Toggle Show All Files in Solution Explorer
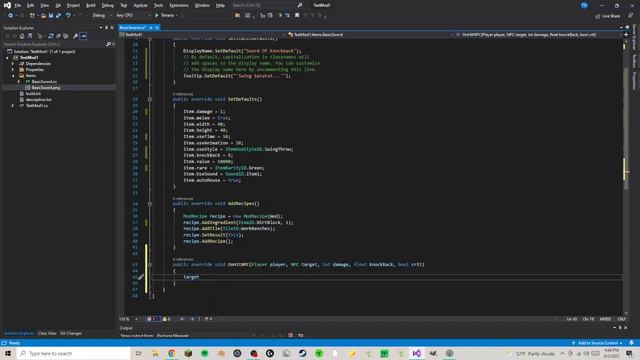The image size is (640, 360). [x=65, y=36]
